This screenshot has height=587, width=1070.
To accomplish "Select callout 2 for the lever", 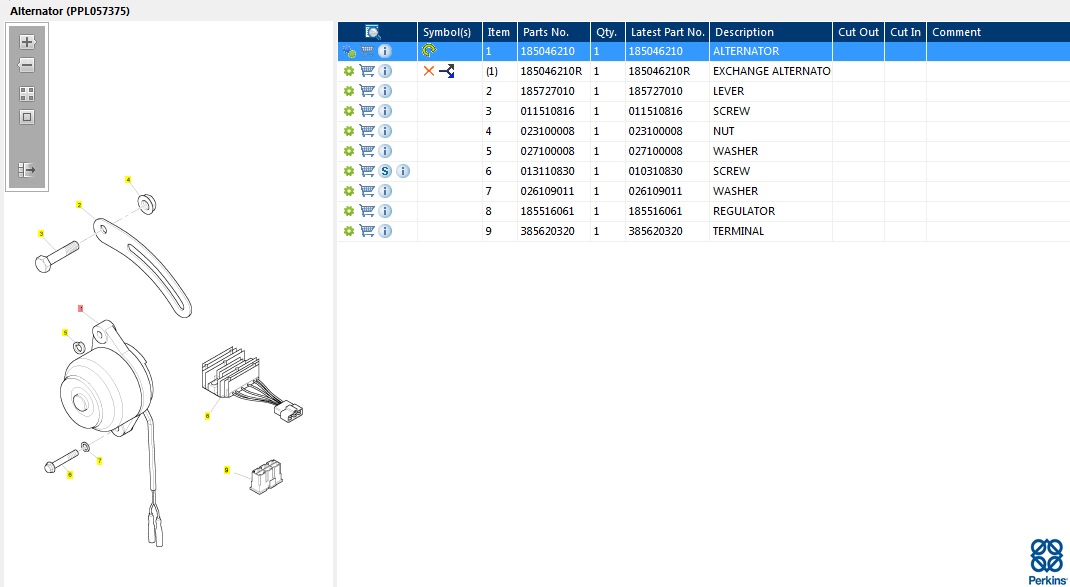I will 79,205.
